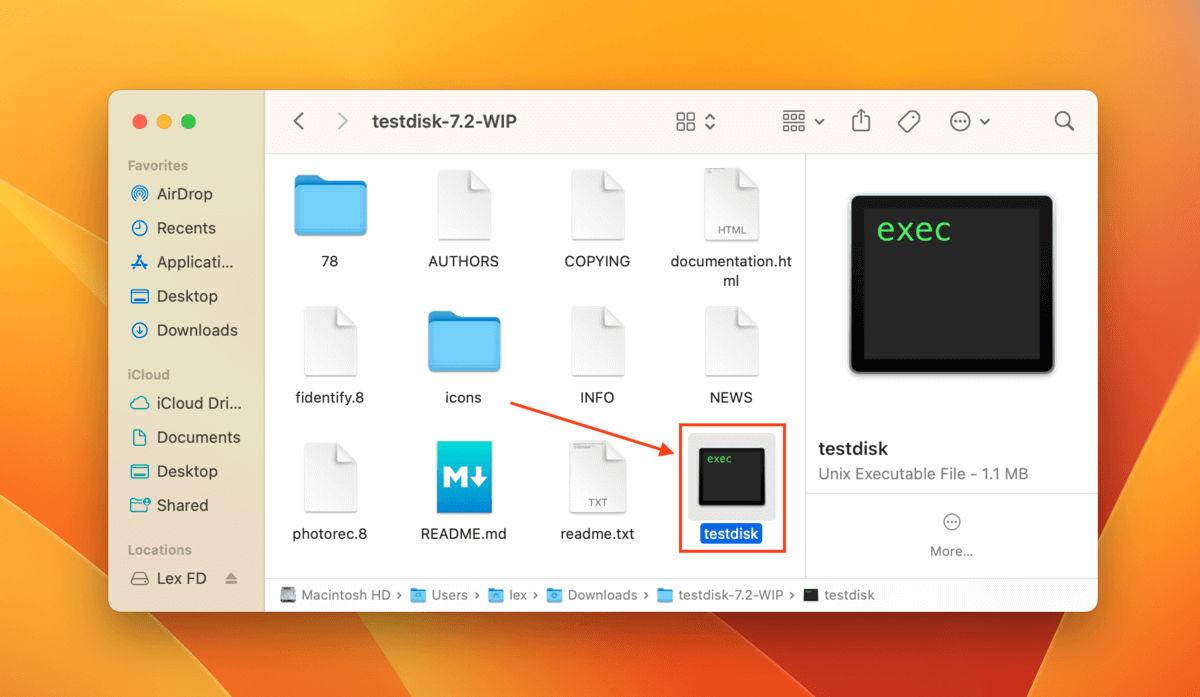Minimize window with yellow button
This screenshot has height=697, width=1200.
coord(164,122)
